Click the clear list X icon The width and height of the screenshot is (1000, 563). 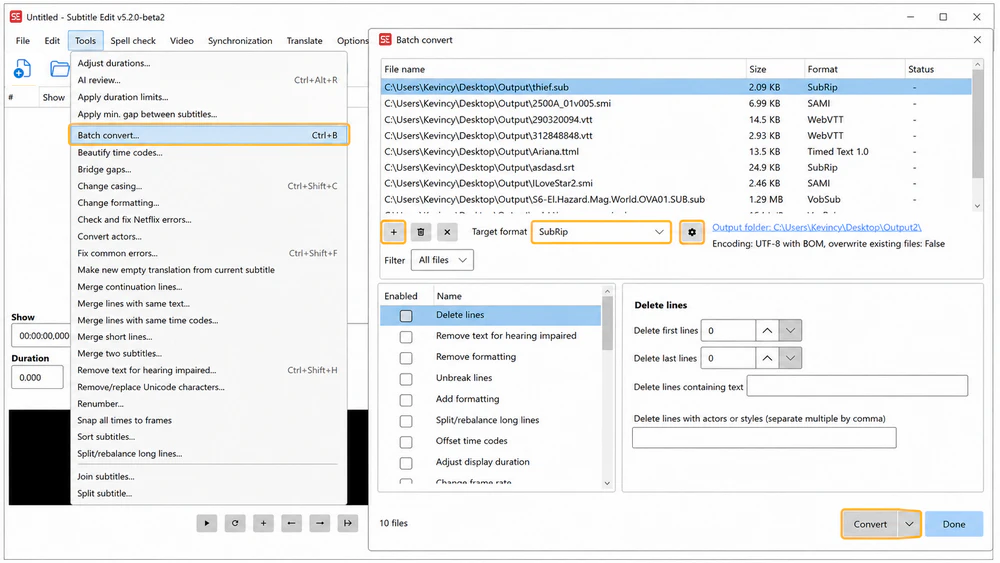coord(447,232)
